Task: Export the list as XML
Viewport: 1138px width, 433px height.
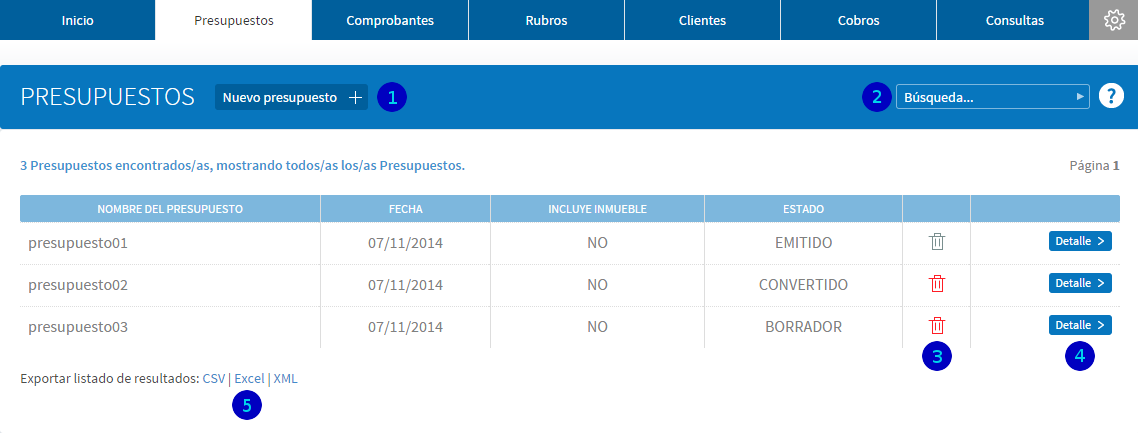Action: (x=285, y=379)
